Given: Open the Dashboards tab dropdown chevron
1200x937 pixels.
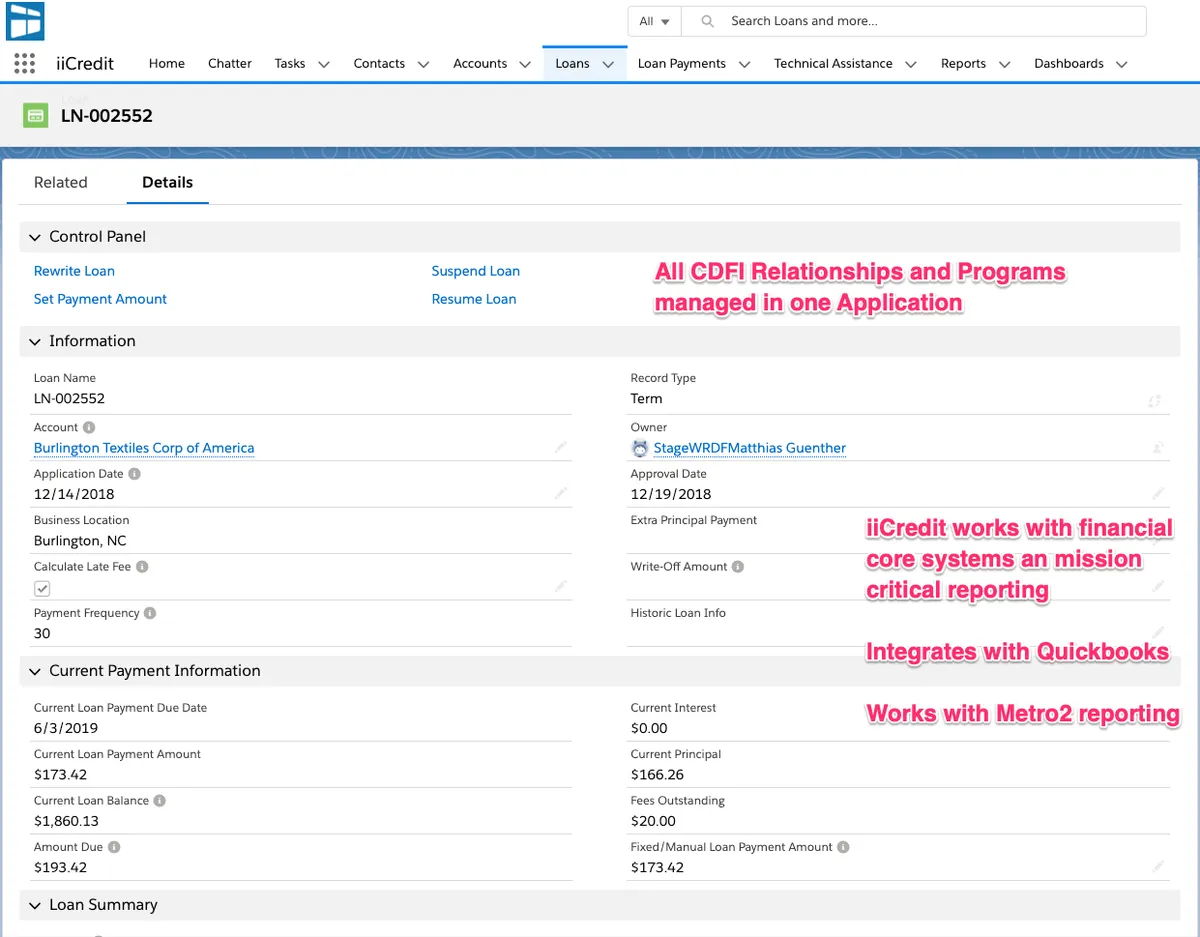Looking at the screenshot, I should (x=1122, y=64).
